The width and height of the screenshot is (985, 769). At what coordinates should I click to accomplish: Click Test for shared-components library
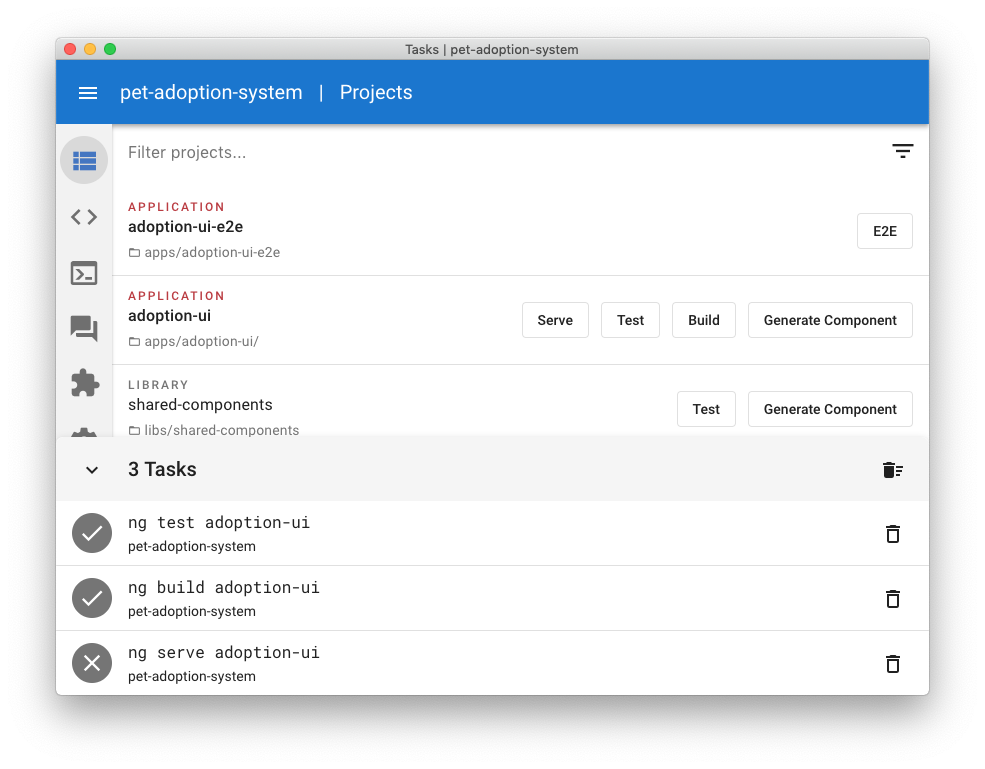[x=706, y=410]
